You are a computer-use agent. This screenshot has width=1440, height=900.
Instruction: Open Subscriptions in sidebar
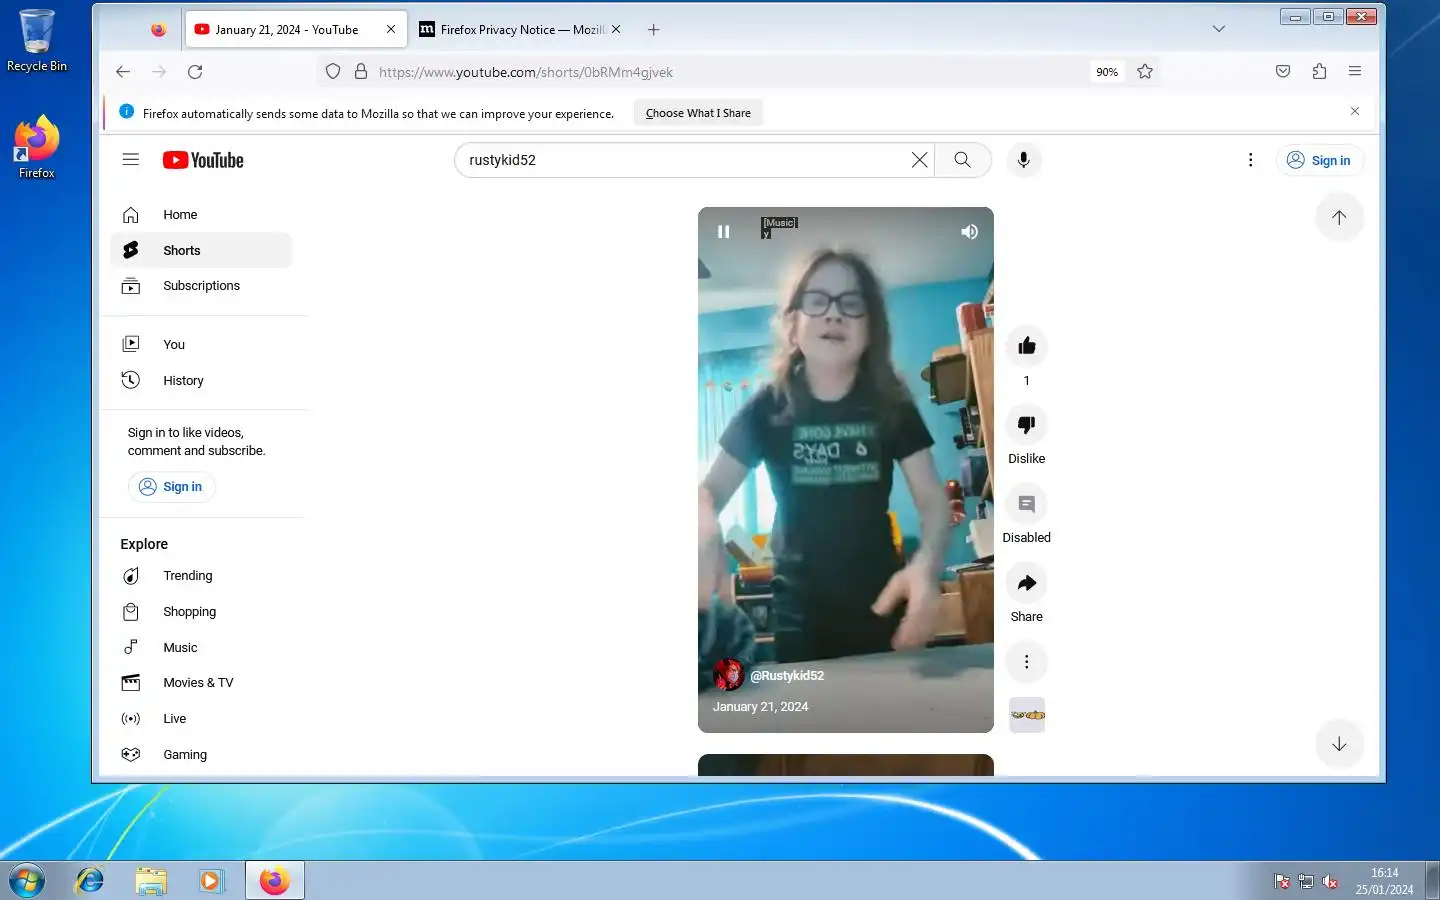tap(201, 286)
